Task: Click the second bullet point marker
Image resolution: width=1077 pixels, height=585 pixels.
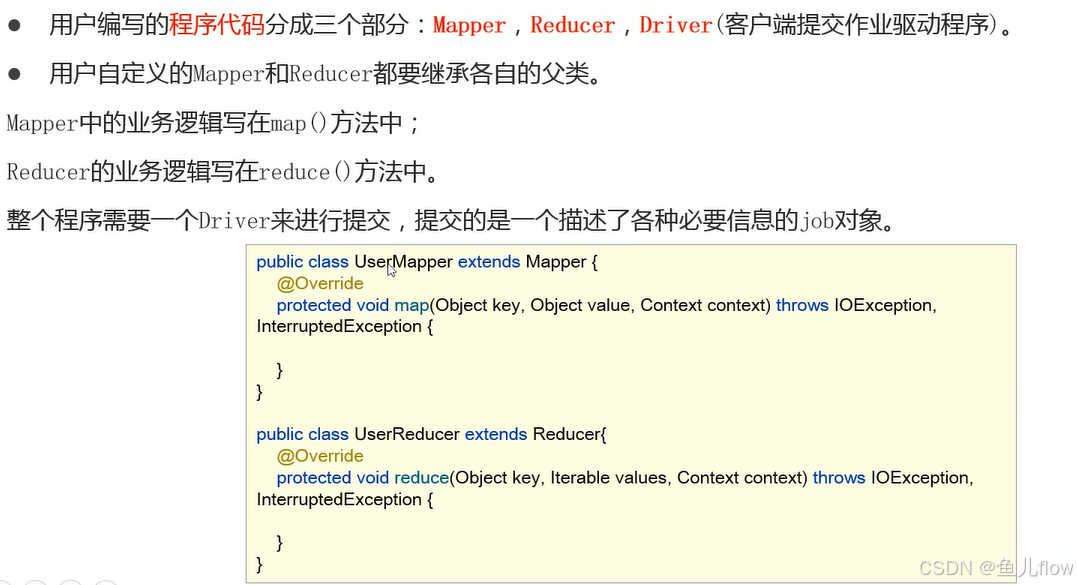Action: coord(12,73)
